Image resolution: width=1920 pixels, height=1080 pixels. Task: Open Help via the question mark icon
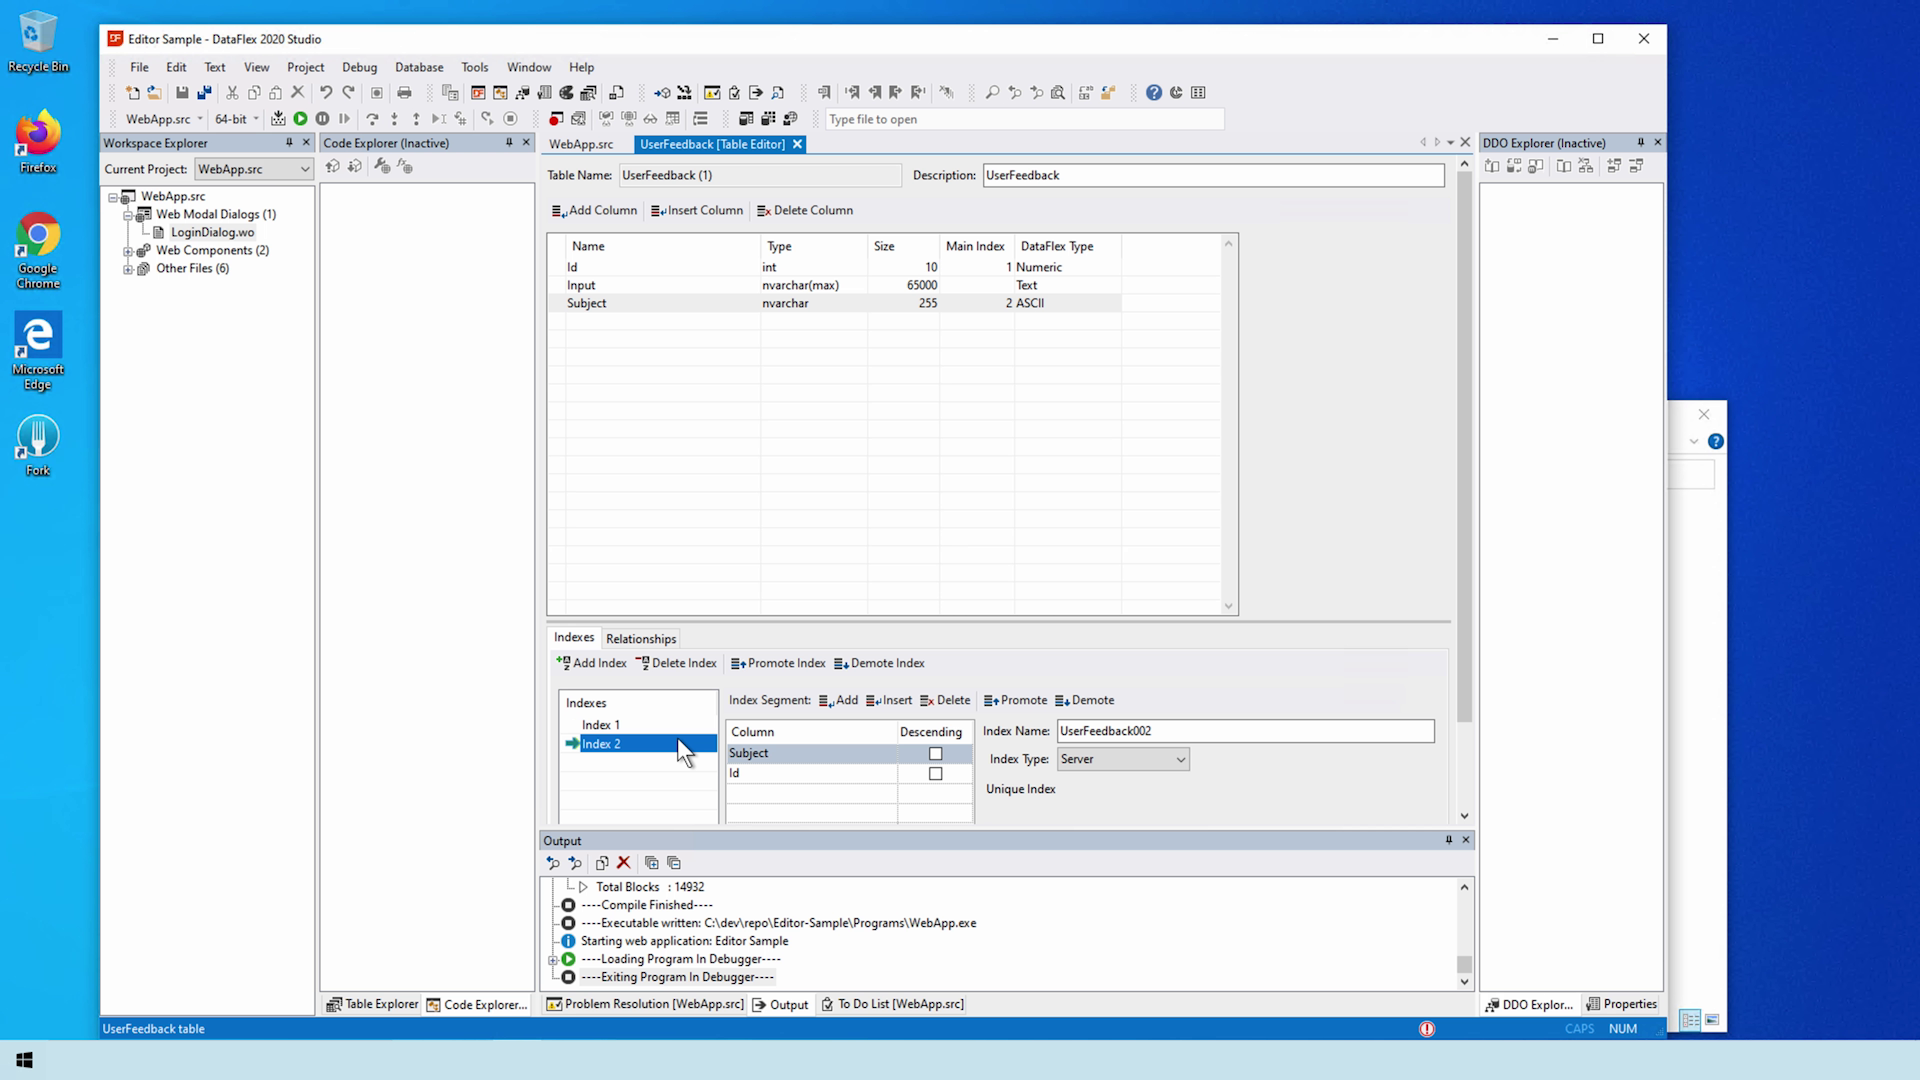coord(1153,92)
